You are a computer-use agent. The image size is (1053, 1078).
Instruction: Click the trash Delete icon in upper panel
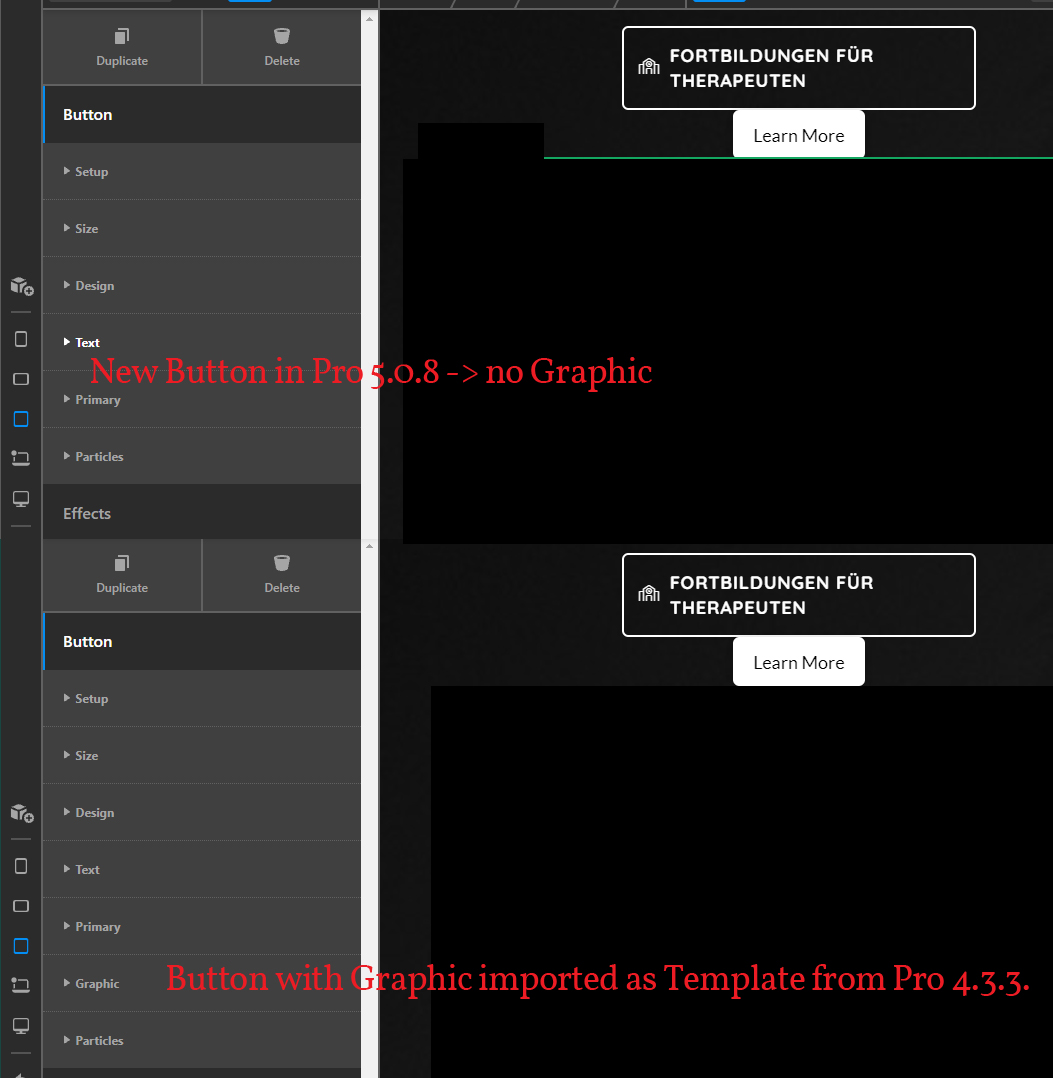pos(281,37)
